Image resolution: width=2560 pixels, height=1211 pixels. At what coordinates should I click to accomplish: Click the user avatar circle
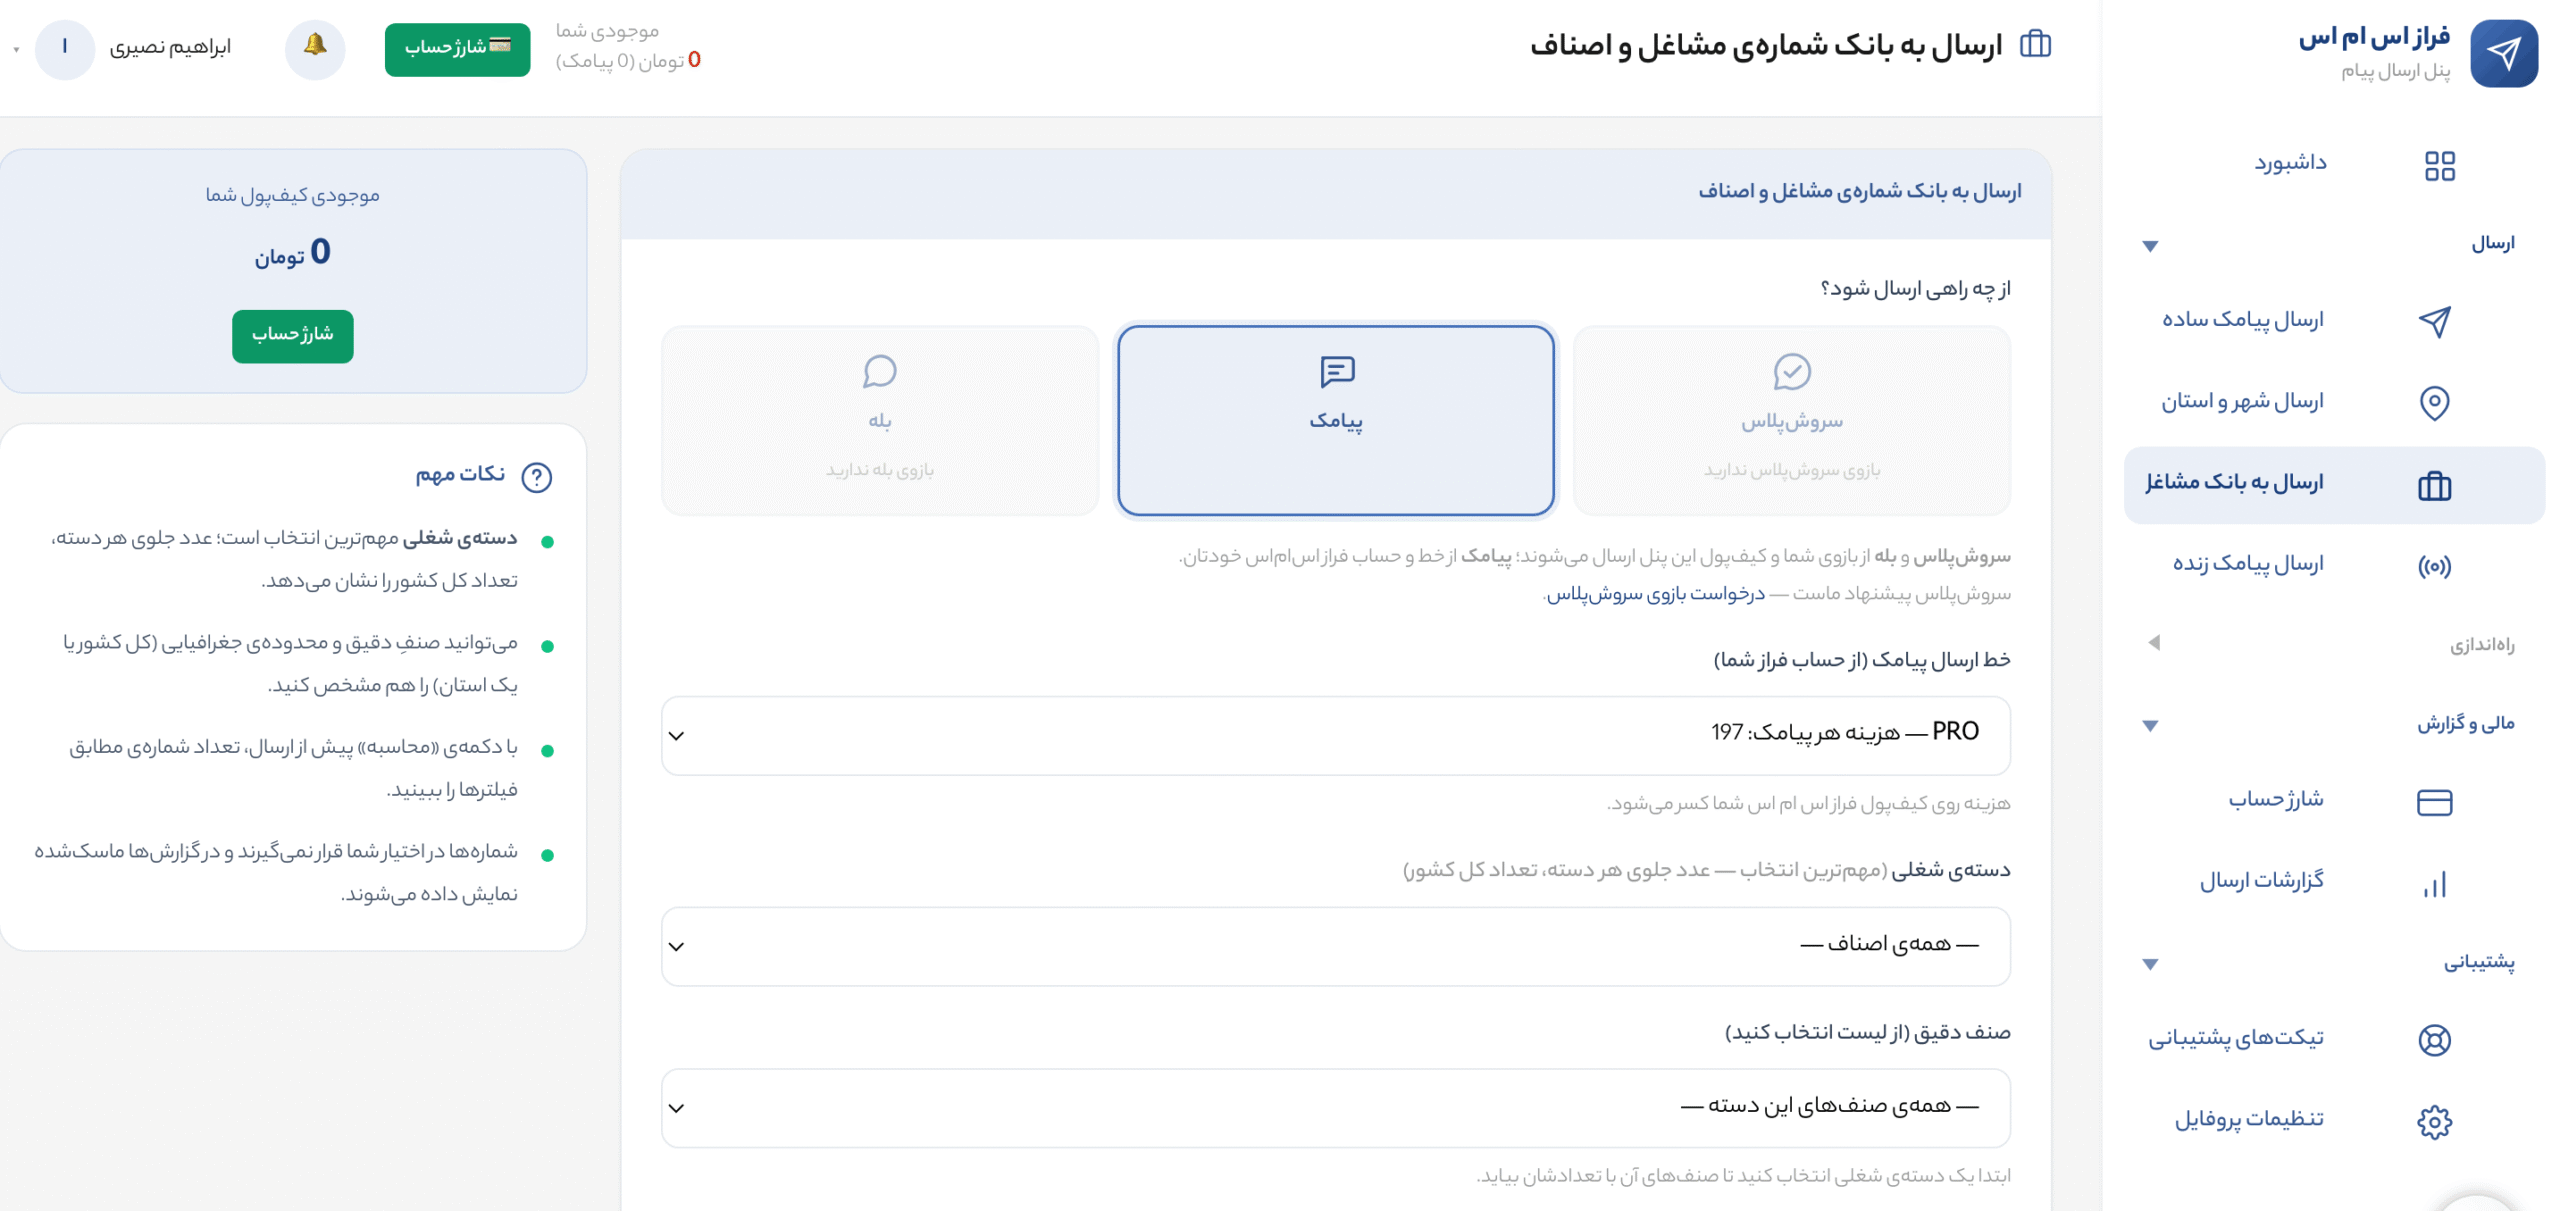tap(64, 48)
